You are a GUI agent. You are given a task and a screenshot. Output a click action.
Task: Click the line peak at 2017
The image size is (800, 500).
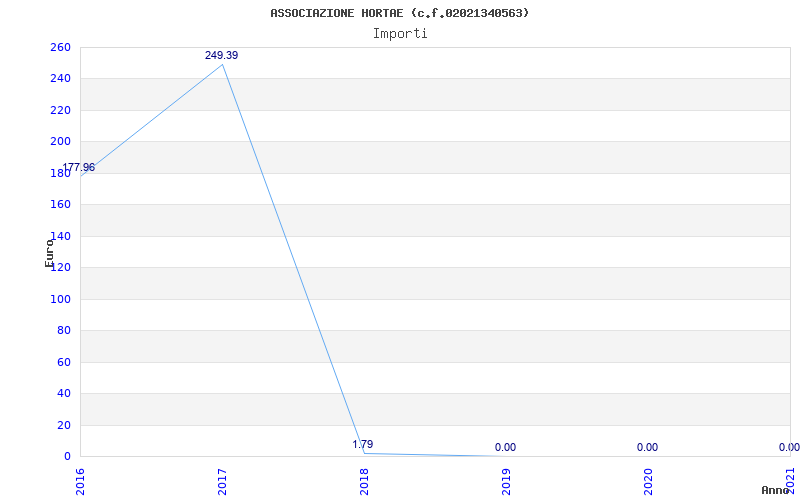tap(222, 64)
